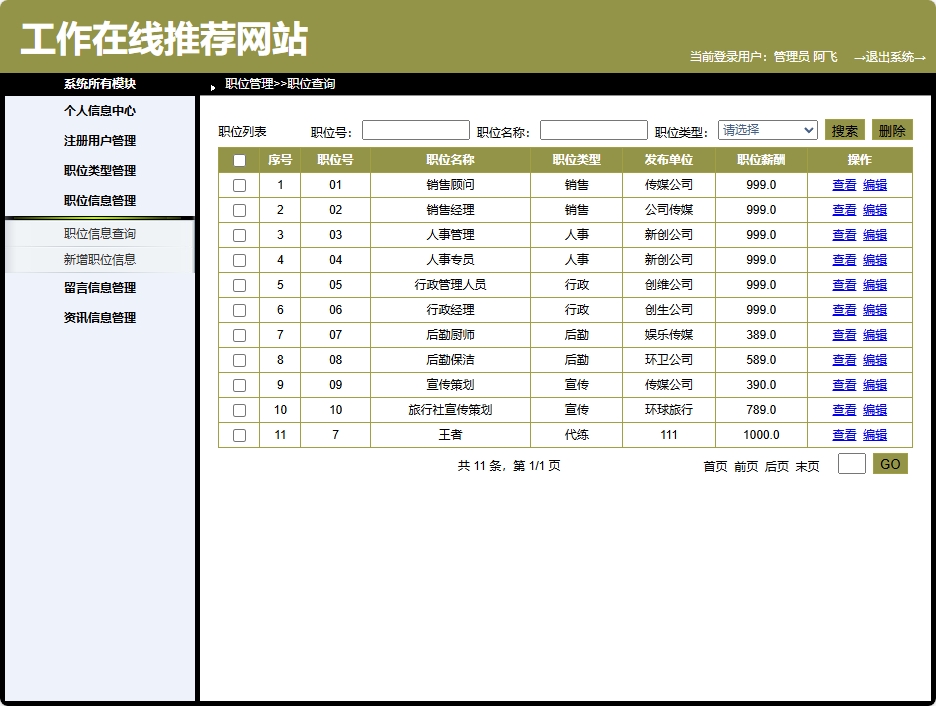Go to first page using 首页 link
Screen dimensions: 936x706
click(x=712, y=465)
